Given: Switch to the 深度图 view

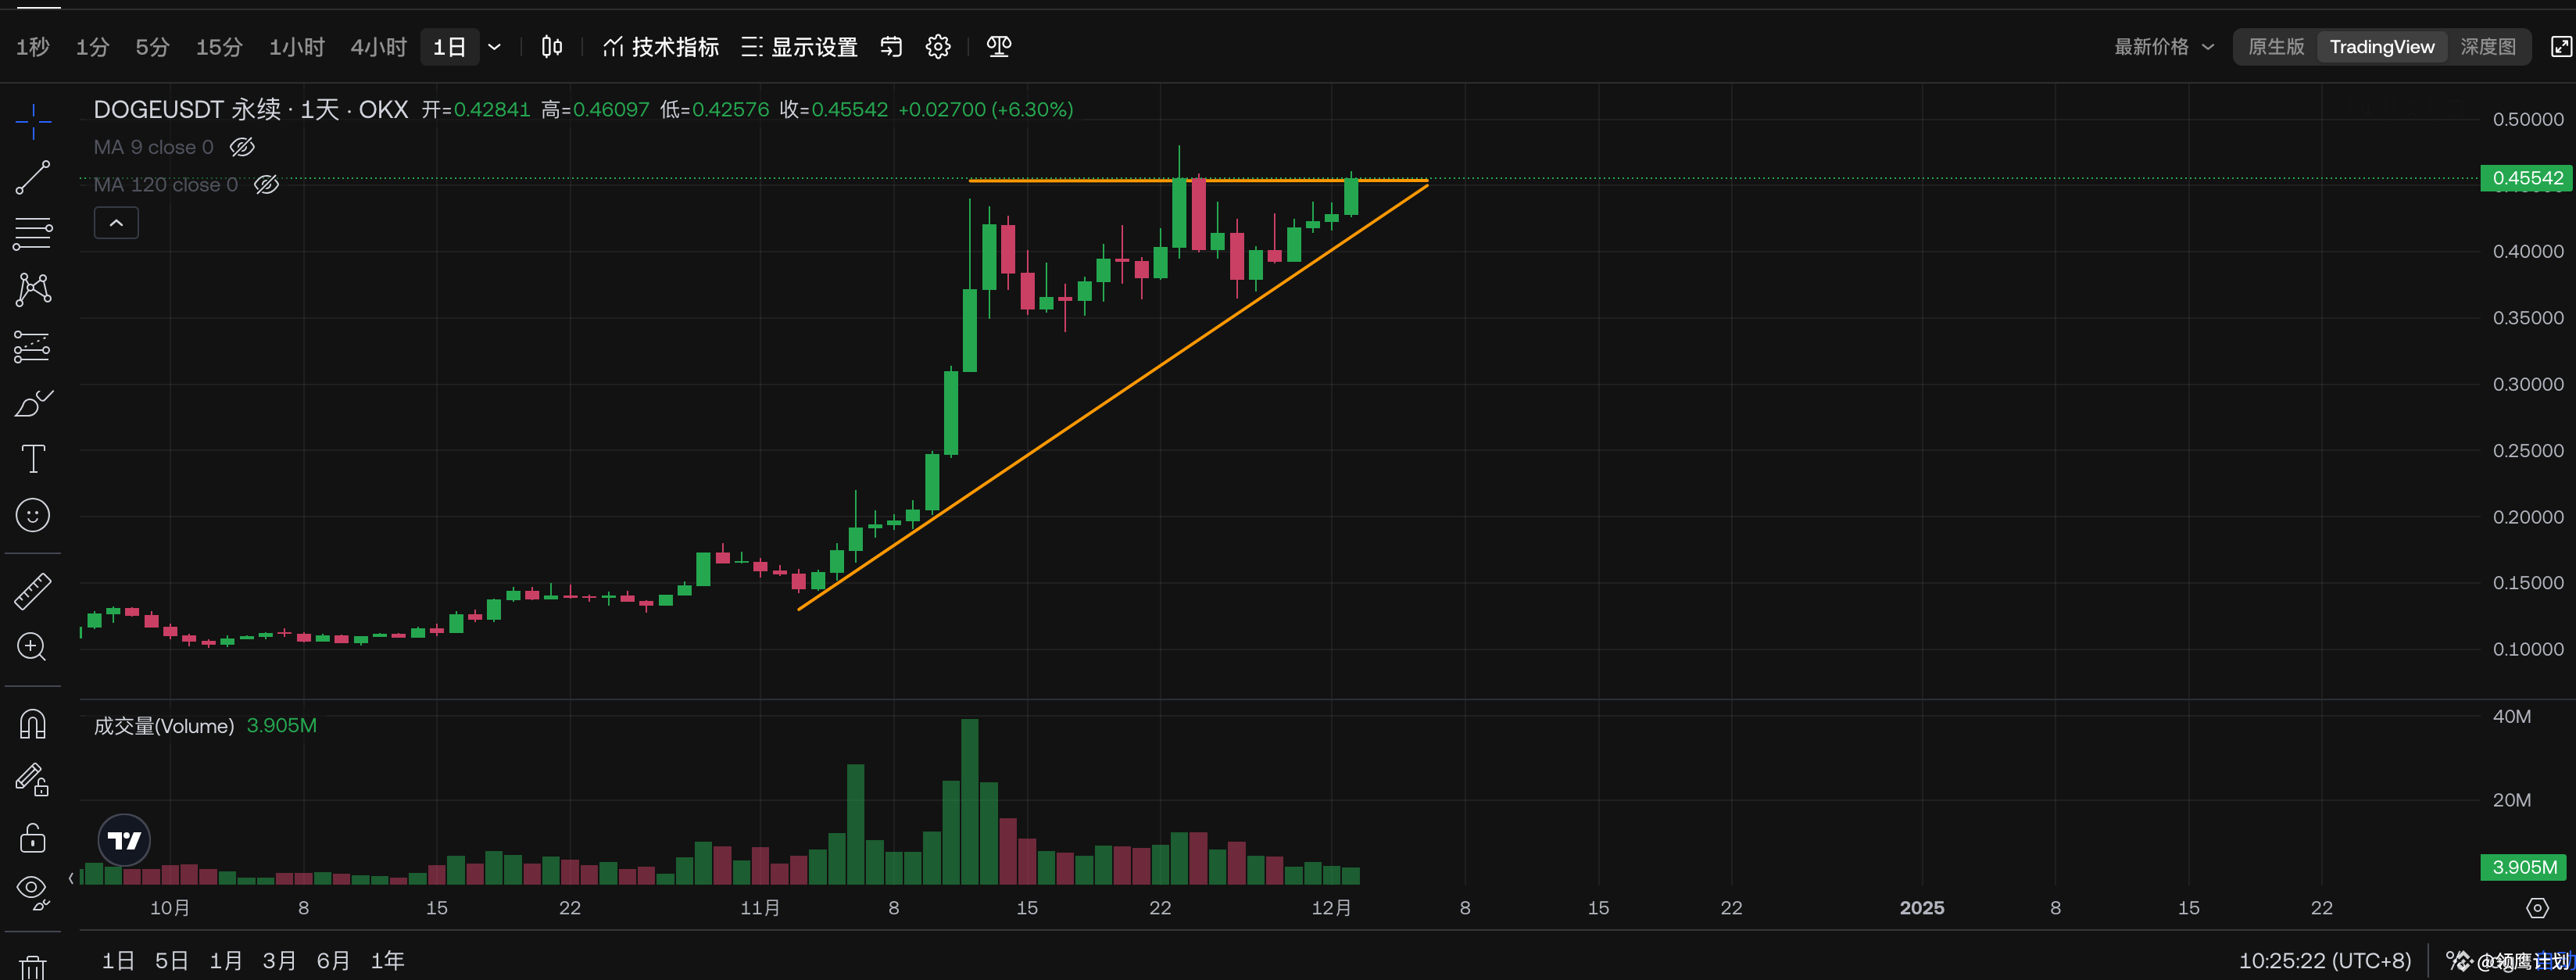Looking at the screenshot, I should point(2490,46).
